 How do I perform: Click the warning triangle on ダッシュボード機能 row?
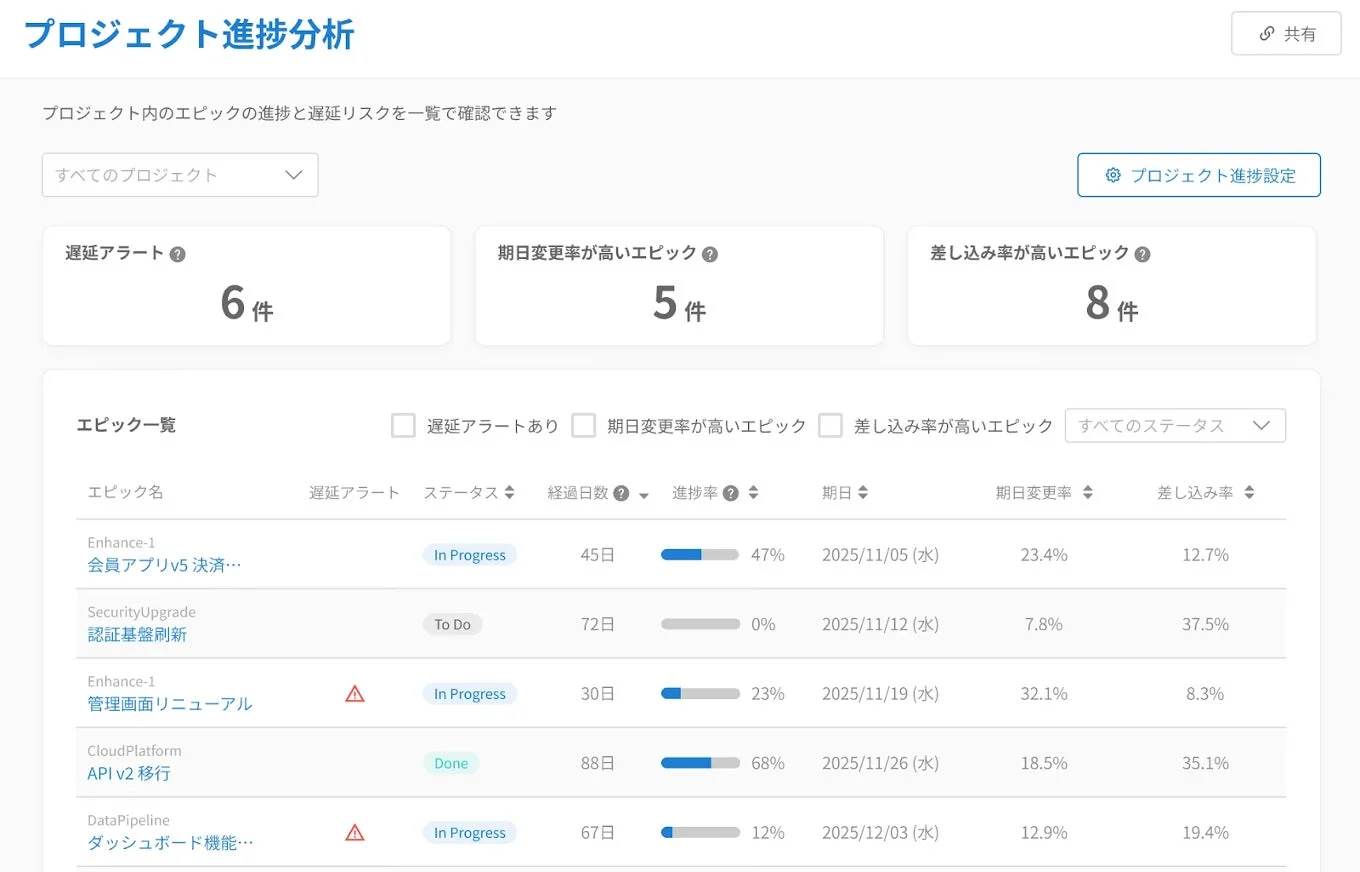355,832
